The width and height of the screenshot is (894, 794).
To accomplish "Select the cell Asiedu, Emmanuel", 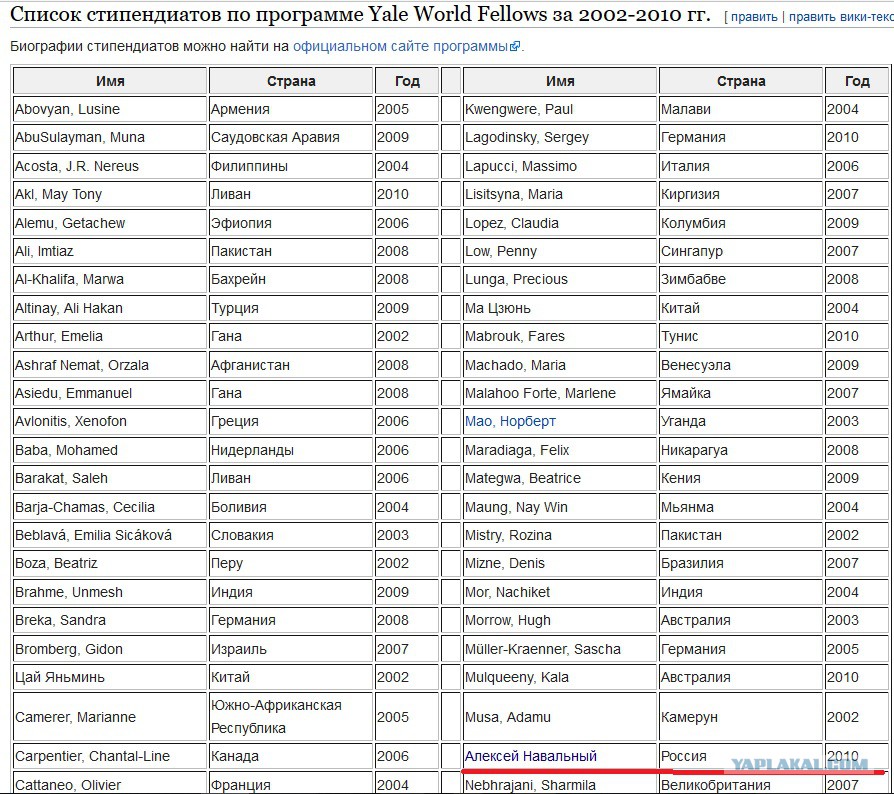I will click(x=110, y=393).
